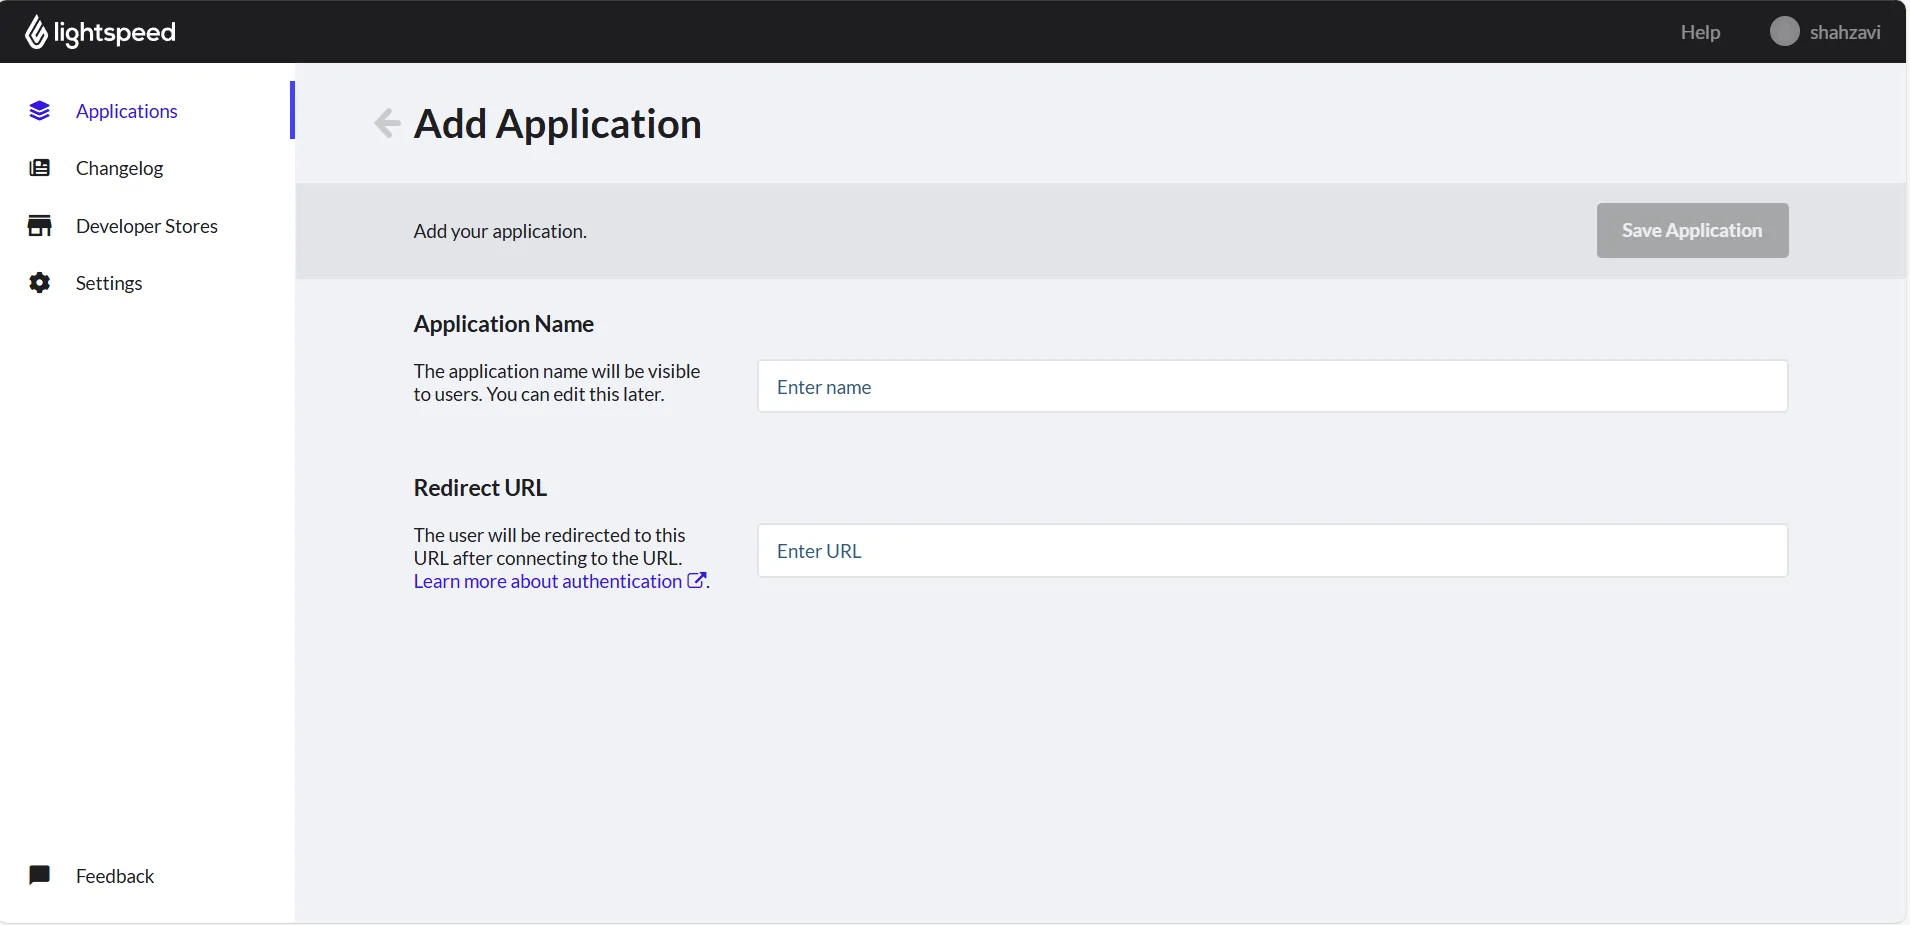This screenshot has height=925, width=1910.
Task: Click the Lightspeed flame logo
Action: tap(36, 32)
